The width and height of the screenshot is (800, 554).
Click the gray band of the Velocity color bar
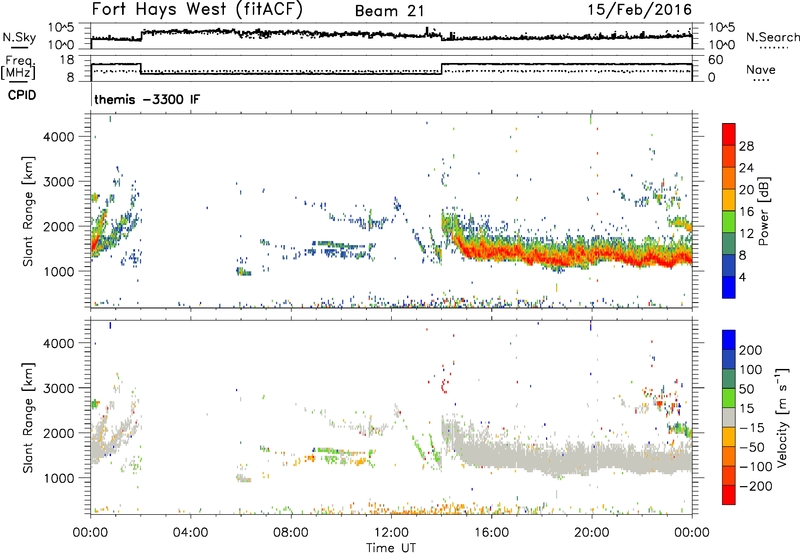729,418
